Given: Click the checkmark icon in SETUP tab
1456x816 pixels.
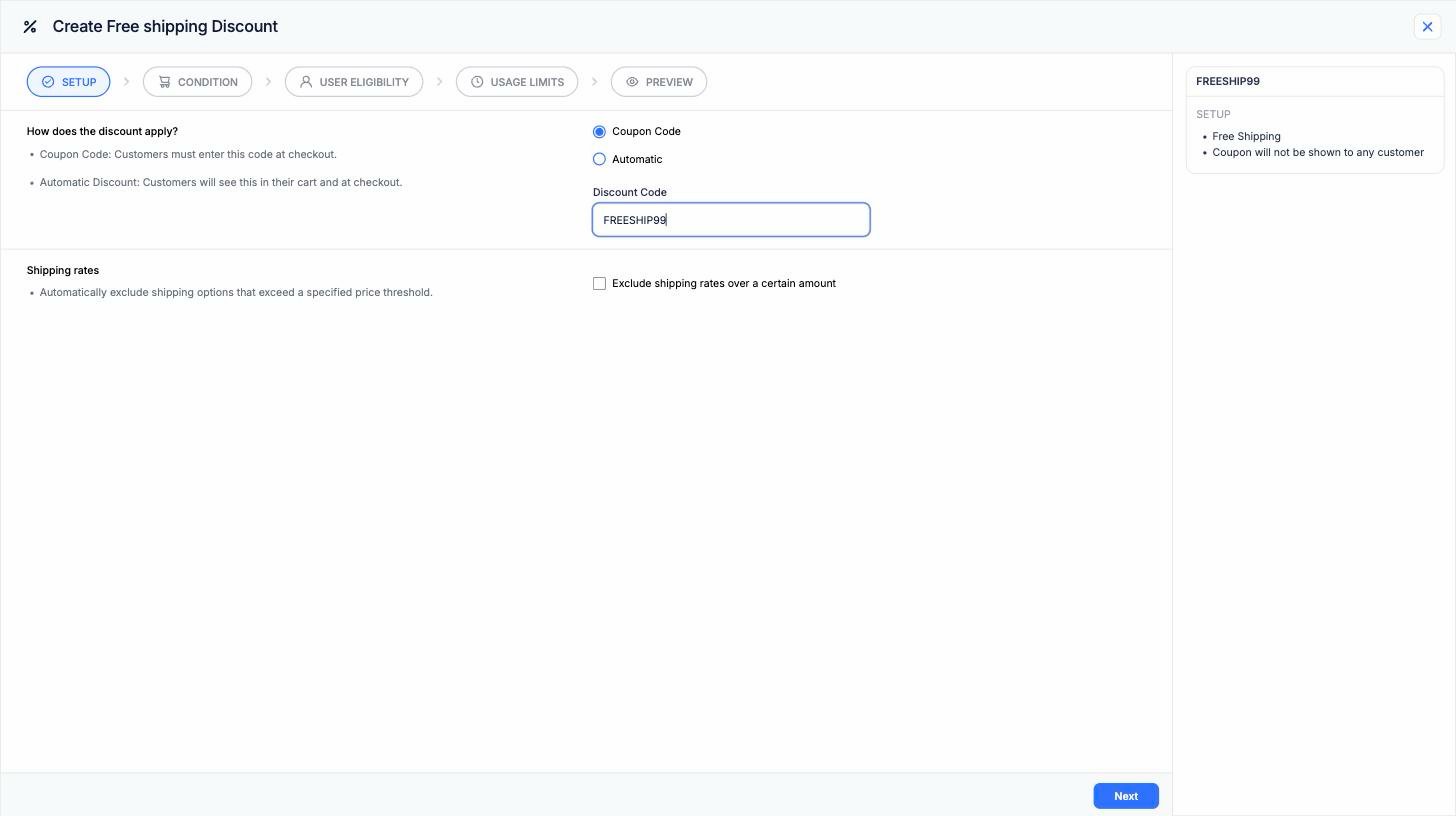Looking at the screenshot, I should point(48,82).
